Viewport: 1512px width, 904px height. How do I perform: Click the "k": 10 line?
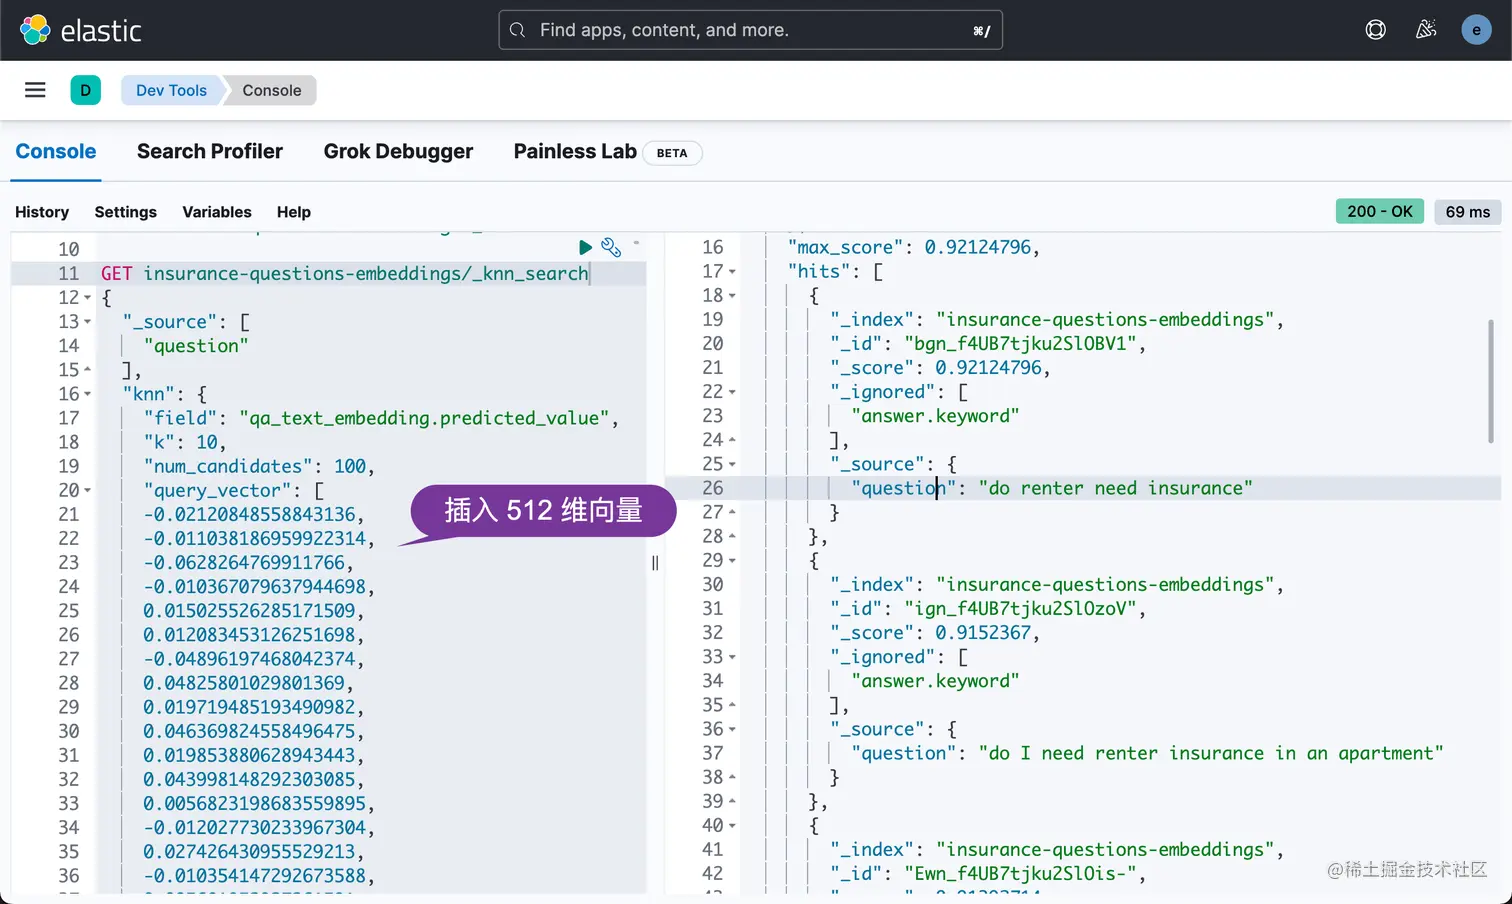coord(185,442)
